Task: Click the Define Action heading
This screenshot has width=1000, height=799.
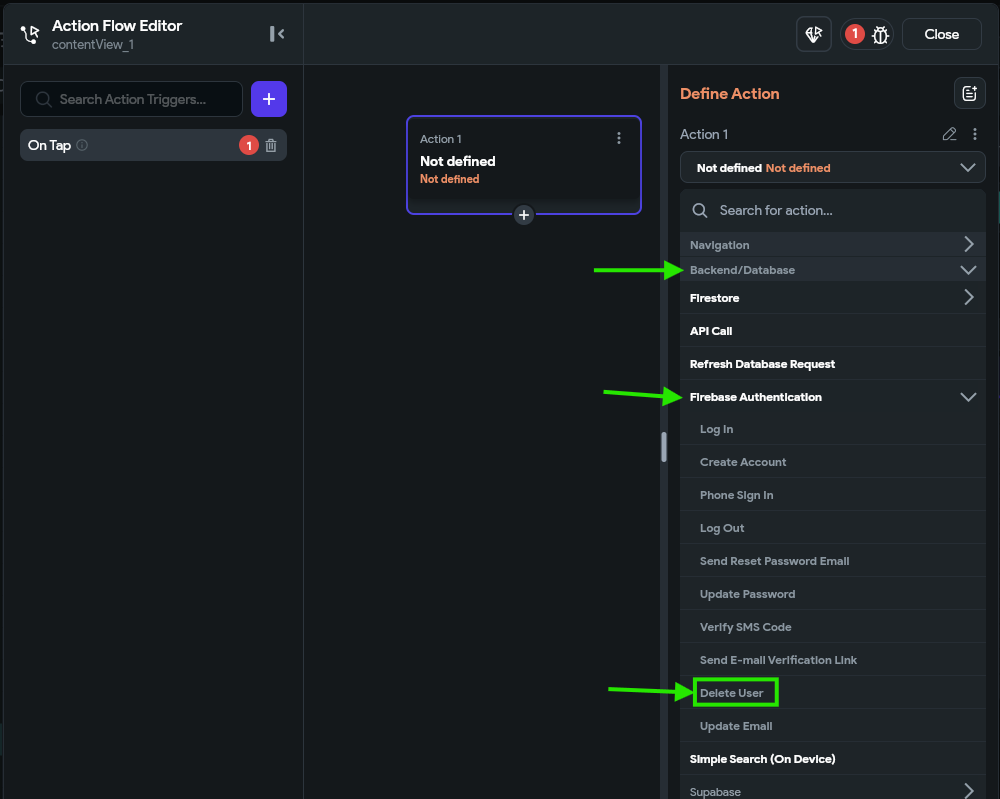Action: 730,94
